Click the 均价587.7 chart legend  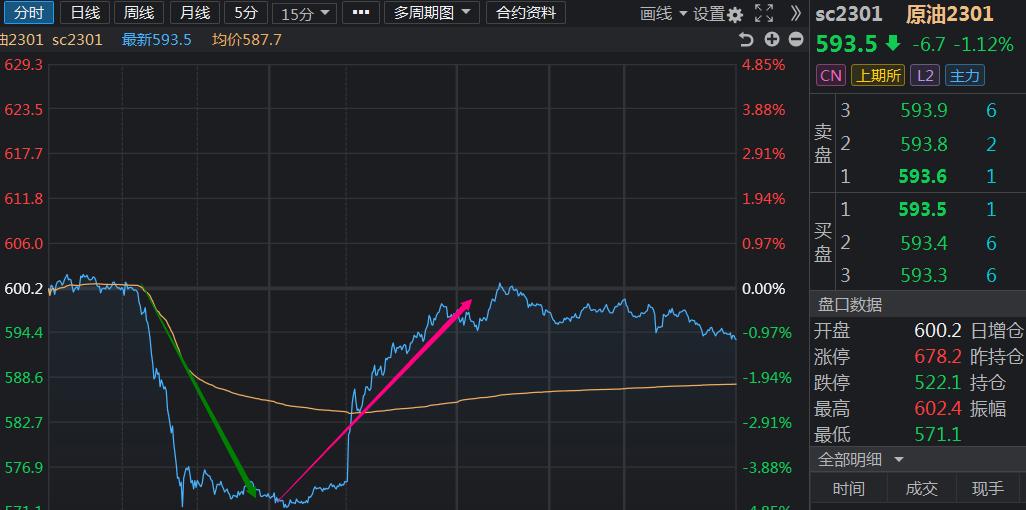[x=247, y=40]
